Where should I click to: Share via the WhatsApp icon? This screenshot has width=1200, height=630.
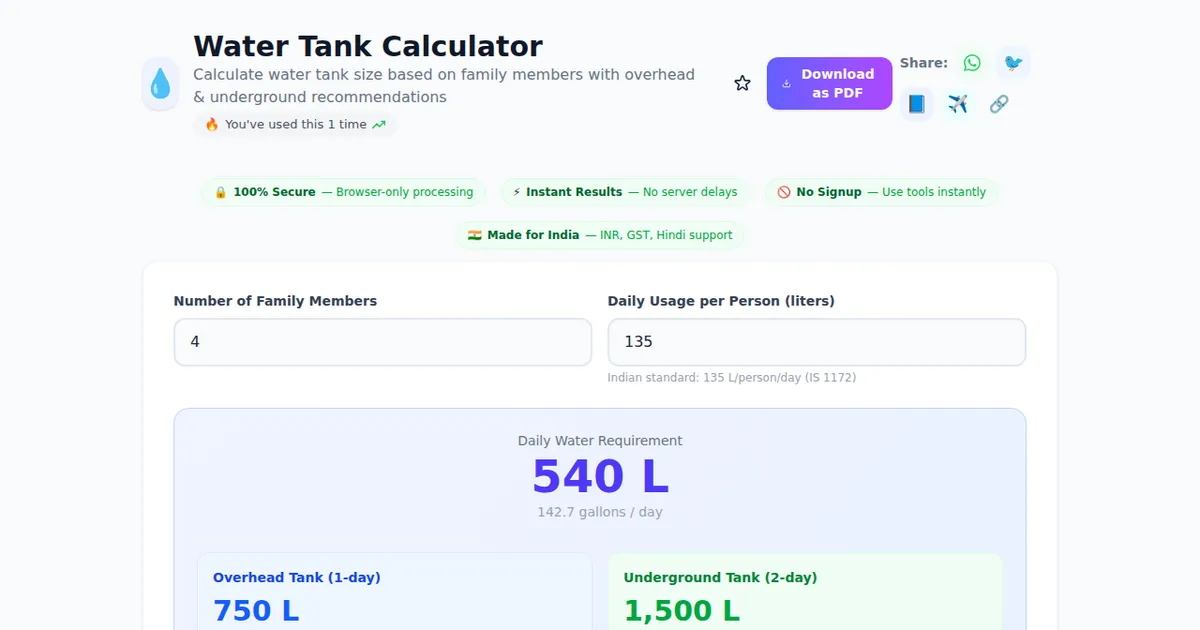[x=972, y=63]
